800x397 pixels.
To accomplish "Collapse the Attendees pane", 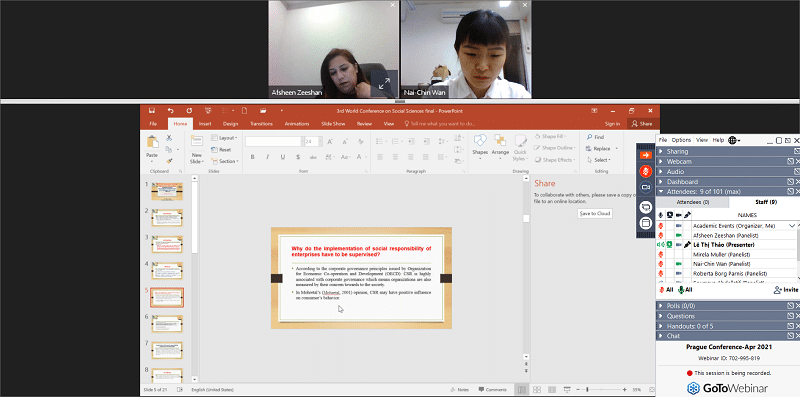I will coord(728,192).
